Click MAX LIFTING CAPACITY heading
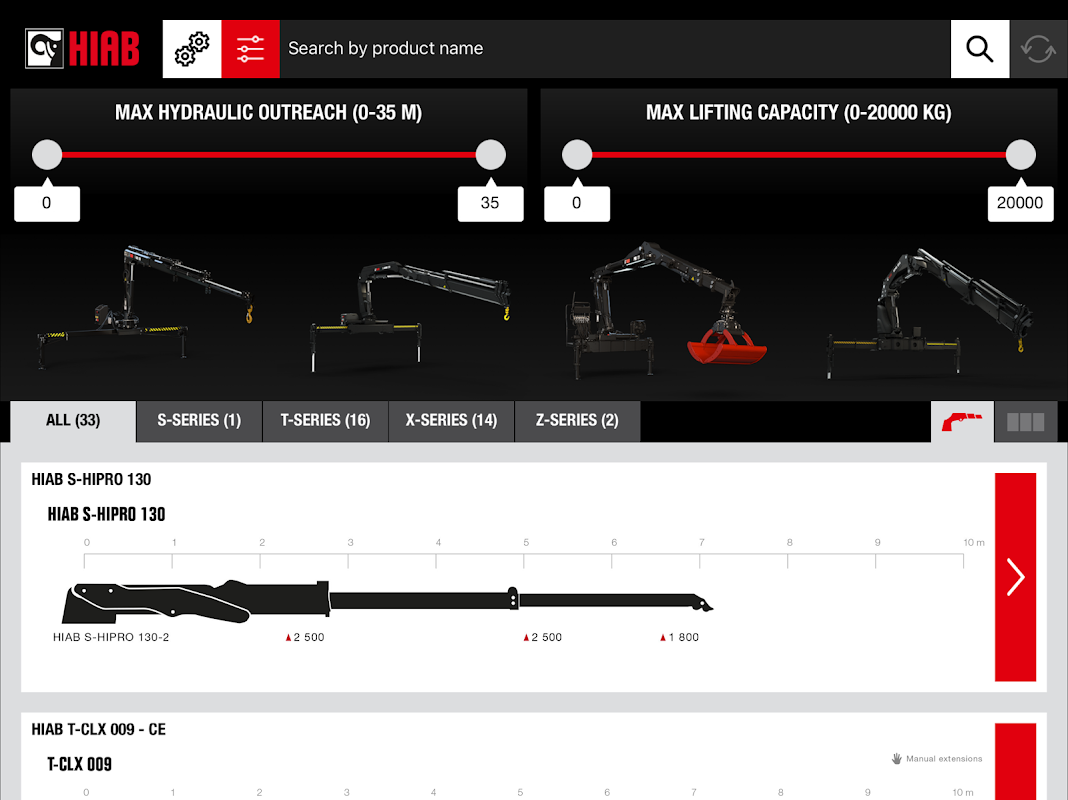 [798, 112]
